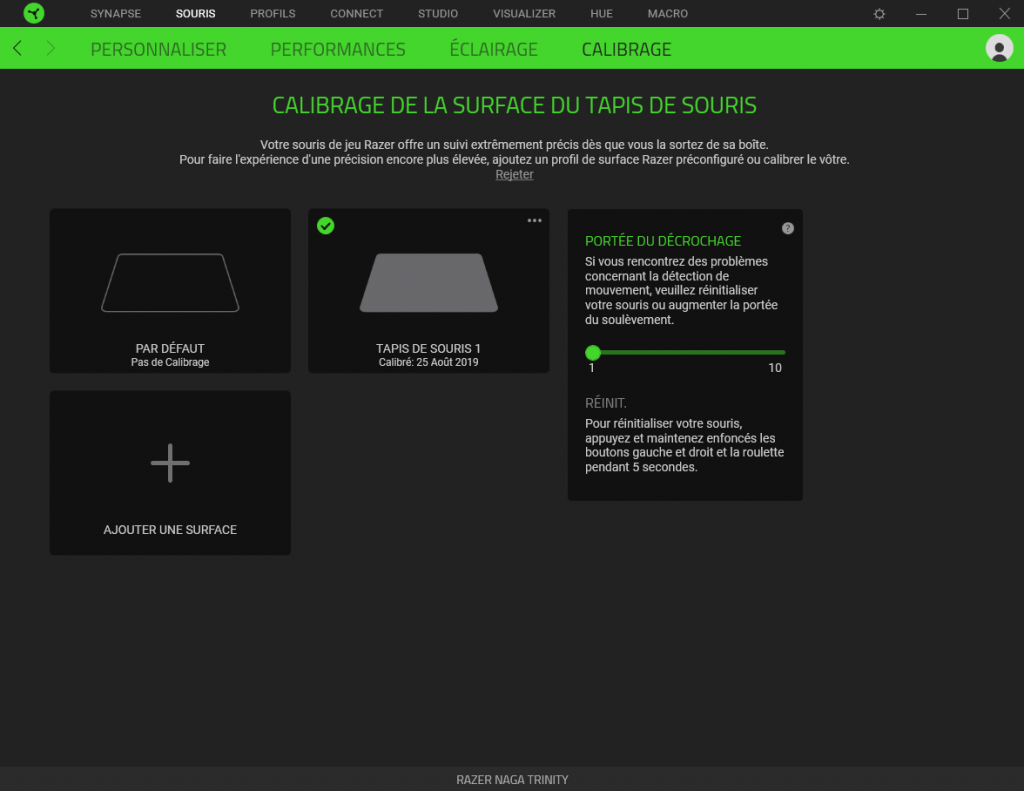Select the SOURIS top tab
The height and width of the screenshot is (791, 1024).
click(x=195, y=14)
